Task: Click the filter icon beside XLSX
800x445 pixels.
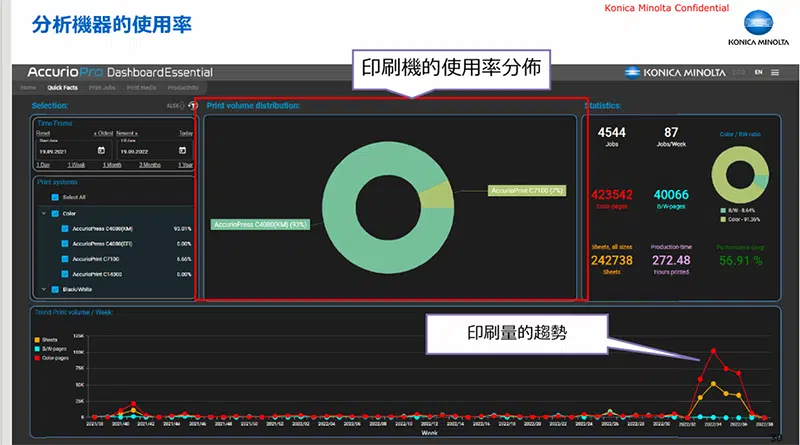Action: (x=192, y=106)
